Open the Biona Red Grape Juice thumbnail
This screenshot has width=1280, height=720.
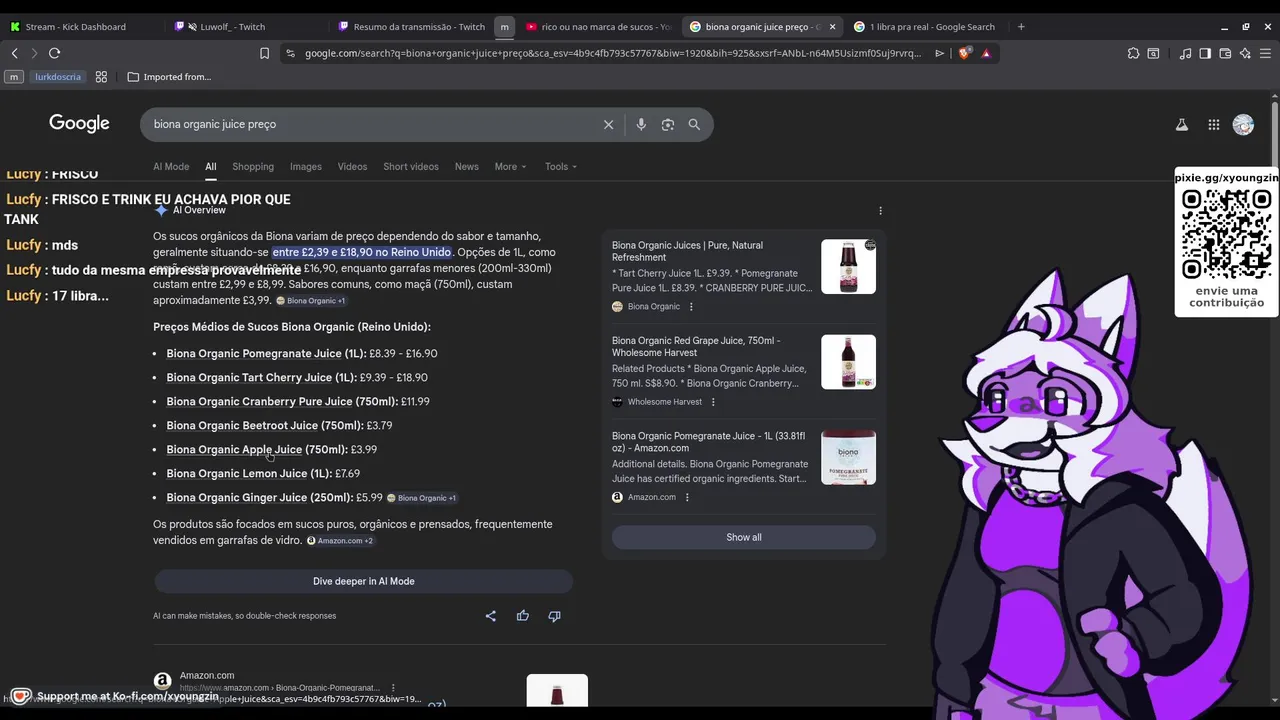pyautogui.click(x=848, y=362)
